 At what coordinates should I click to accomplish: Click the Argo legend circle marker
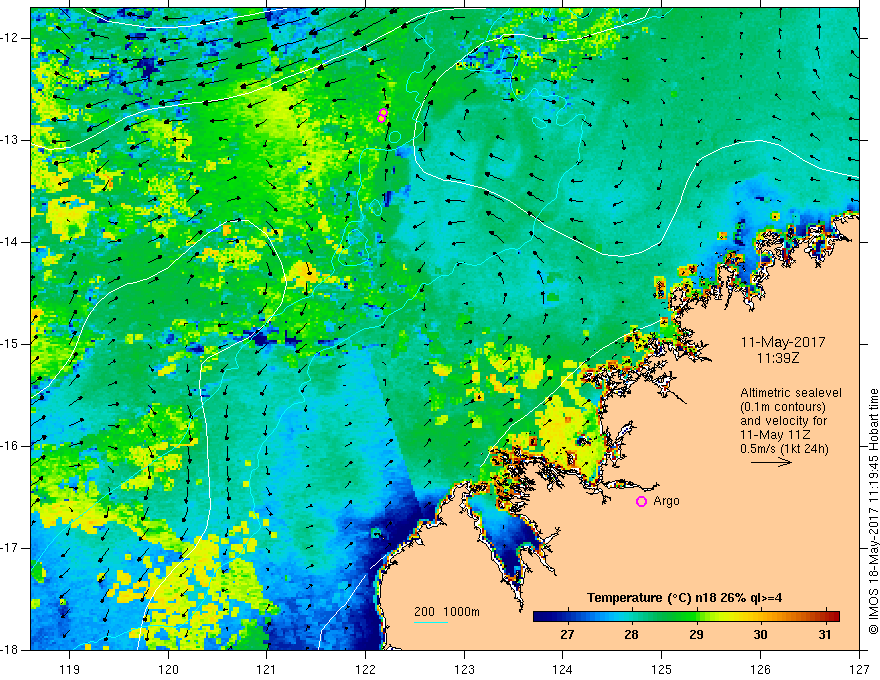click(x=641, y=502)
